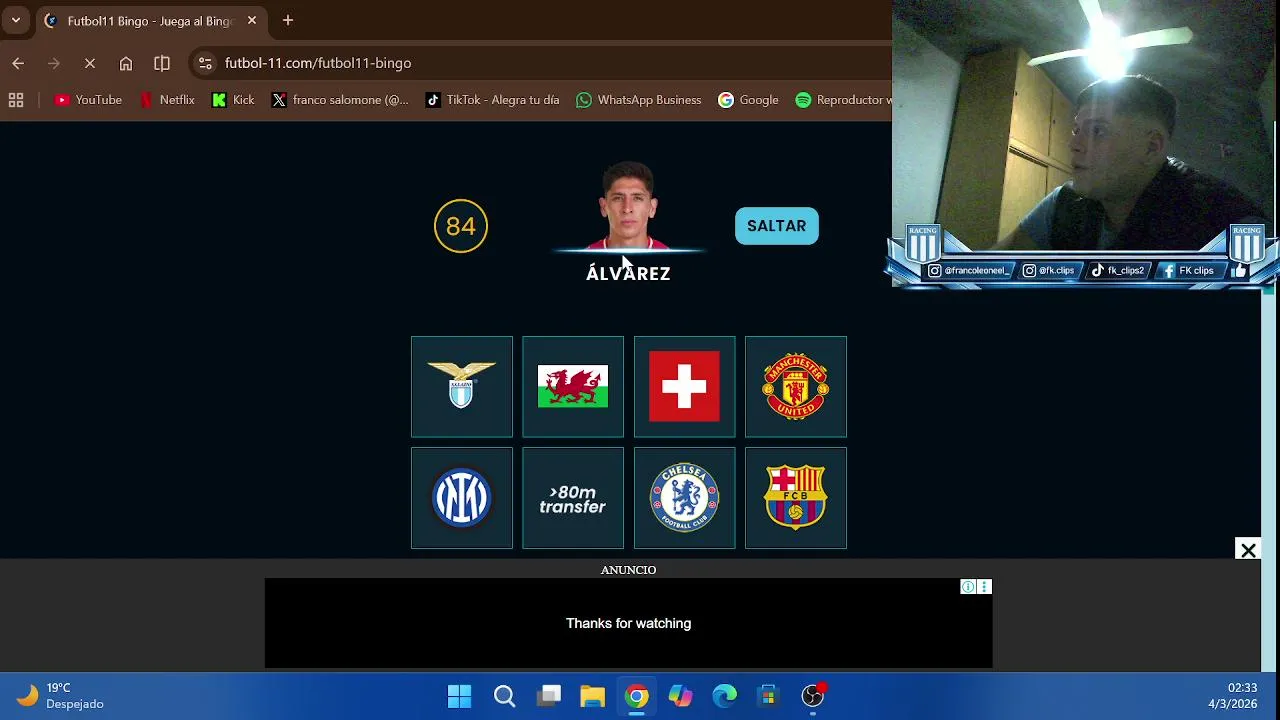1280x720 pixels.
Task: Close the Futbol11 Bingo tab
Action: [252, 20]
